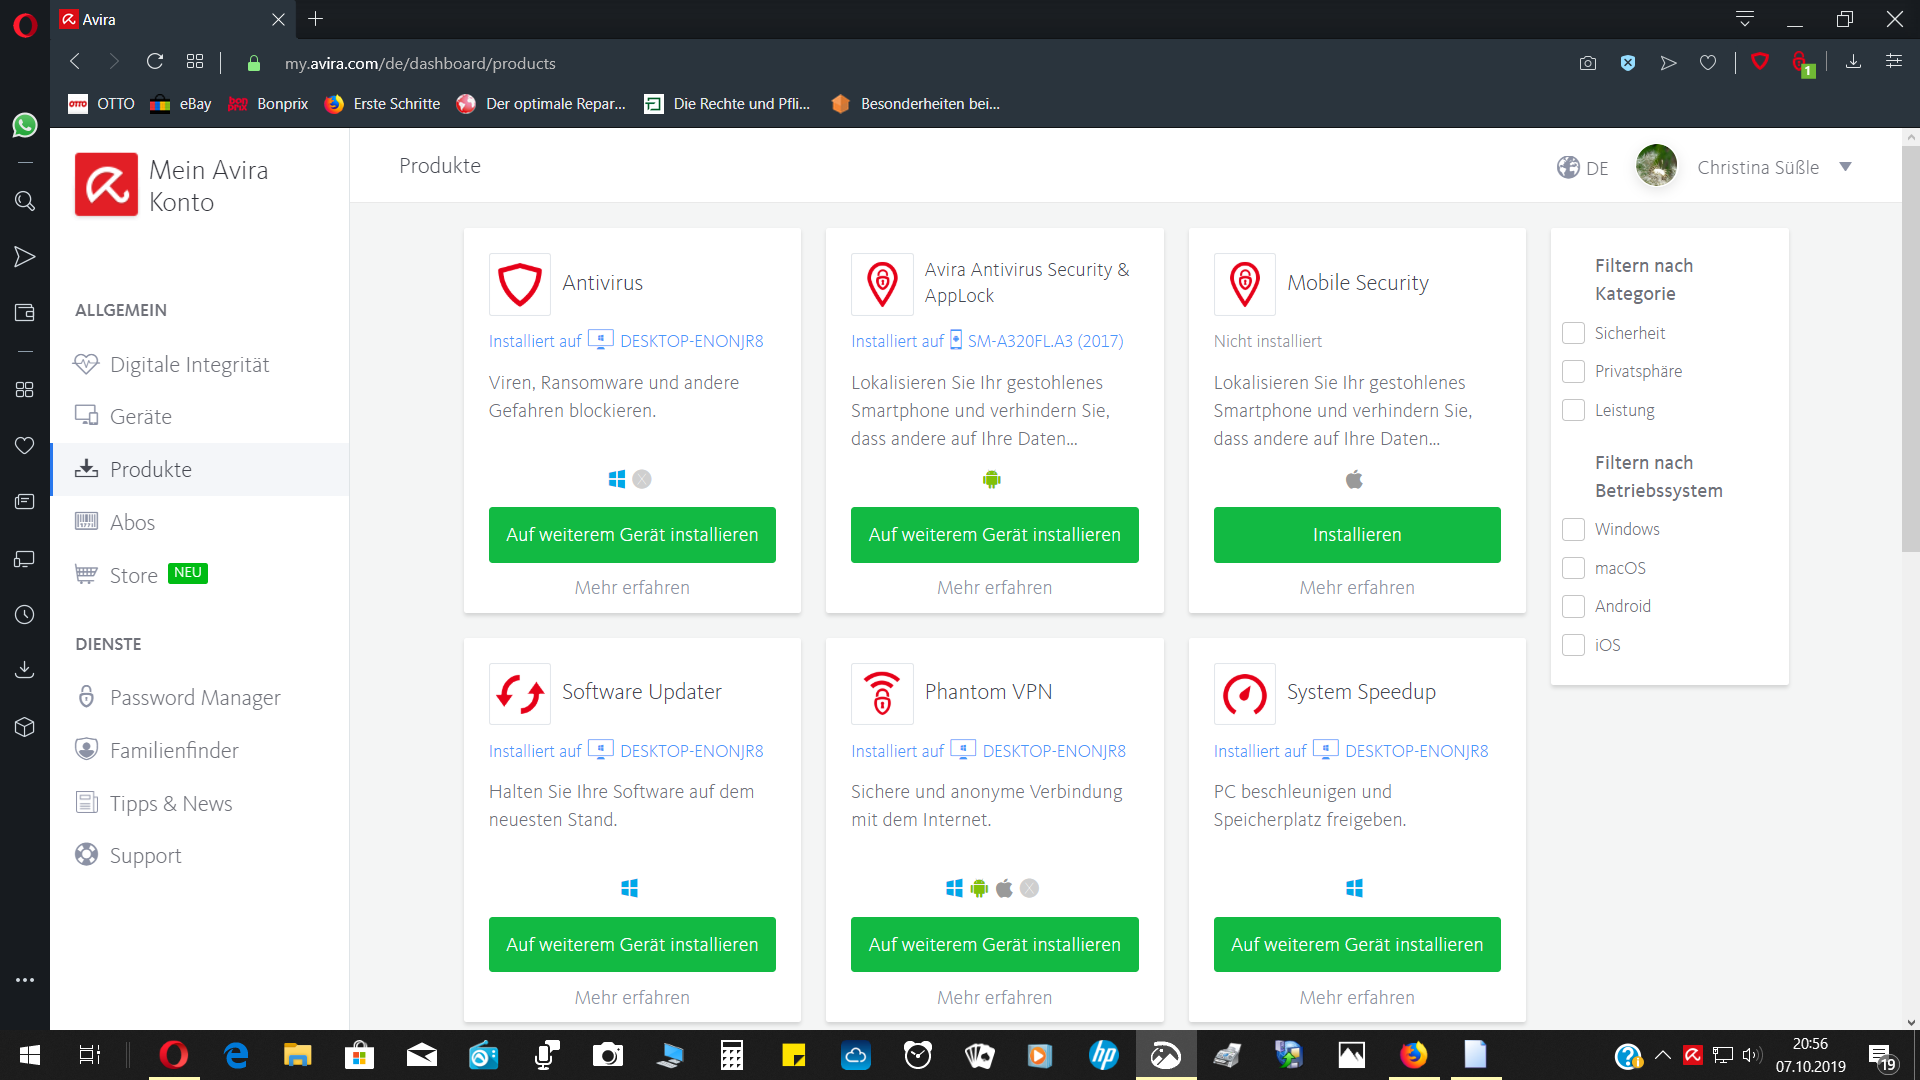Expand the Christina Süßle account dropdown
Image resolution: width=1920 pixels, height=1080 pixels.
click(1845, 167)
